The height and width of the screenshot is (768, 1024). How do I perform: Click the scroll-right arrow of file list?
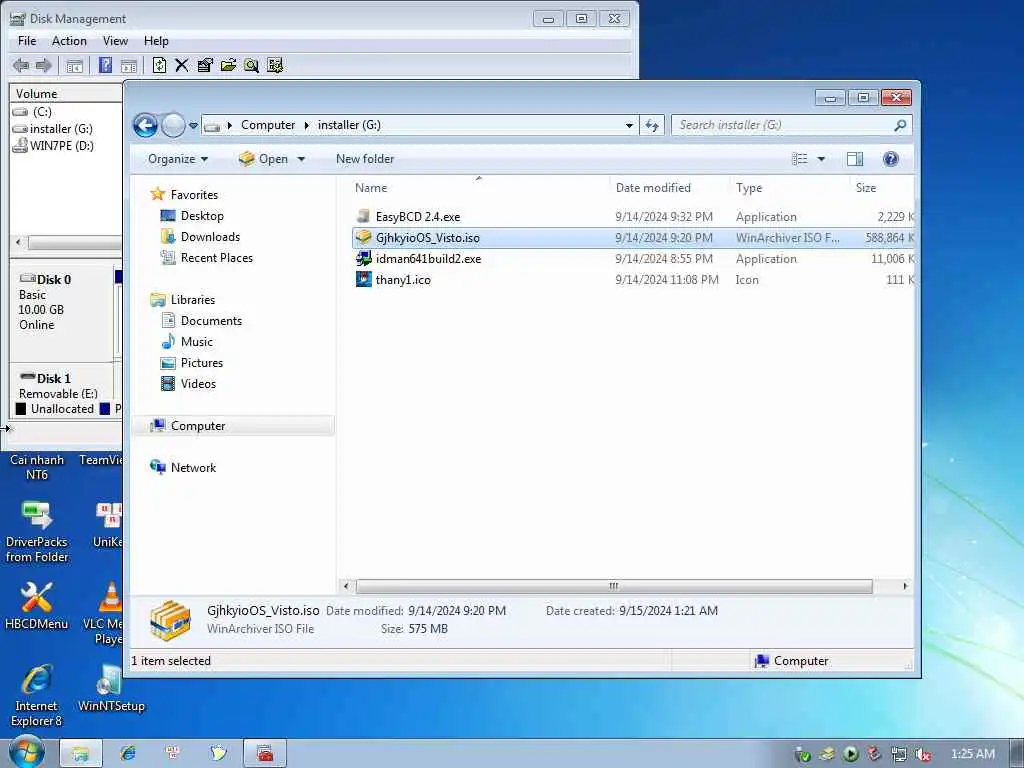pos(905,586)
